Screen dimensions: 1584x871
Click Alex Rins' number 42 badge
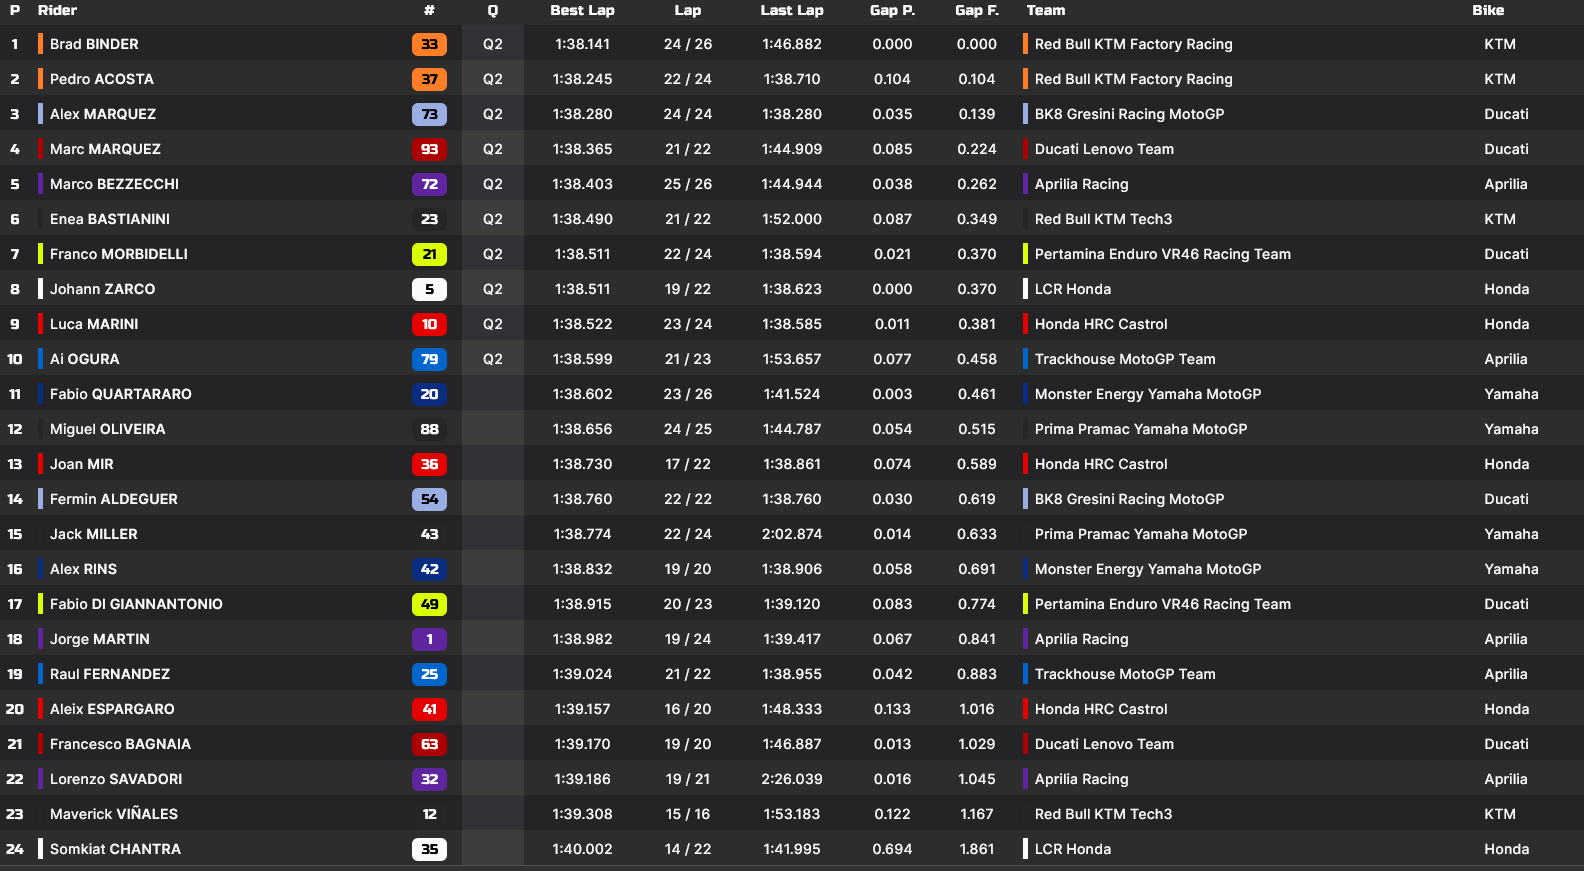[x=429, y=569]
